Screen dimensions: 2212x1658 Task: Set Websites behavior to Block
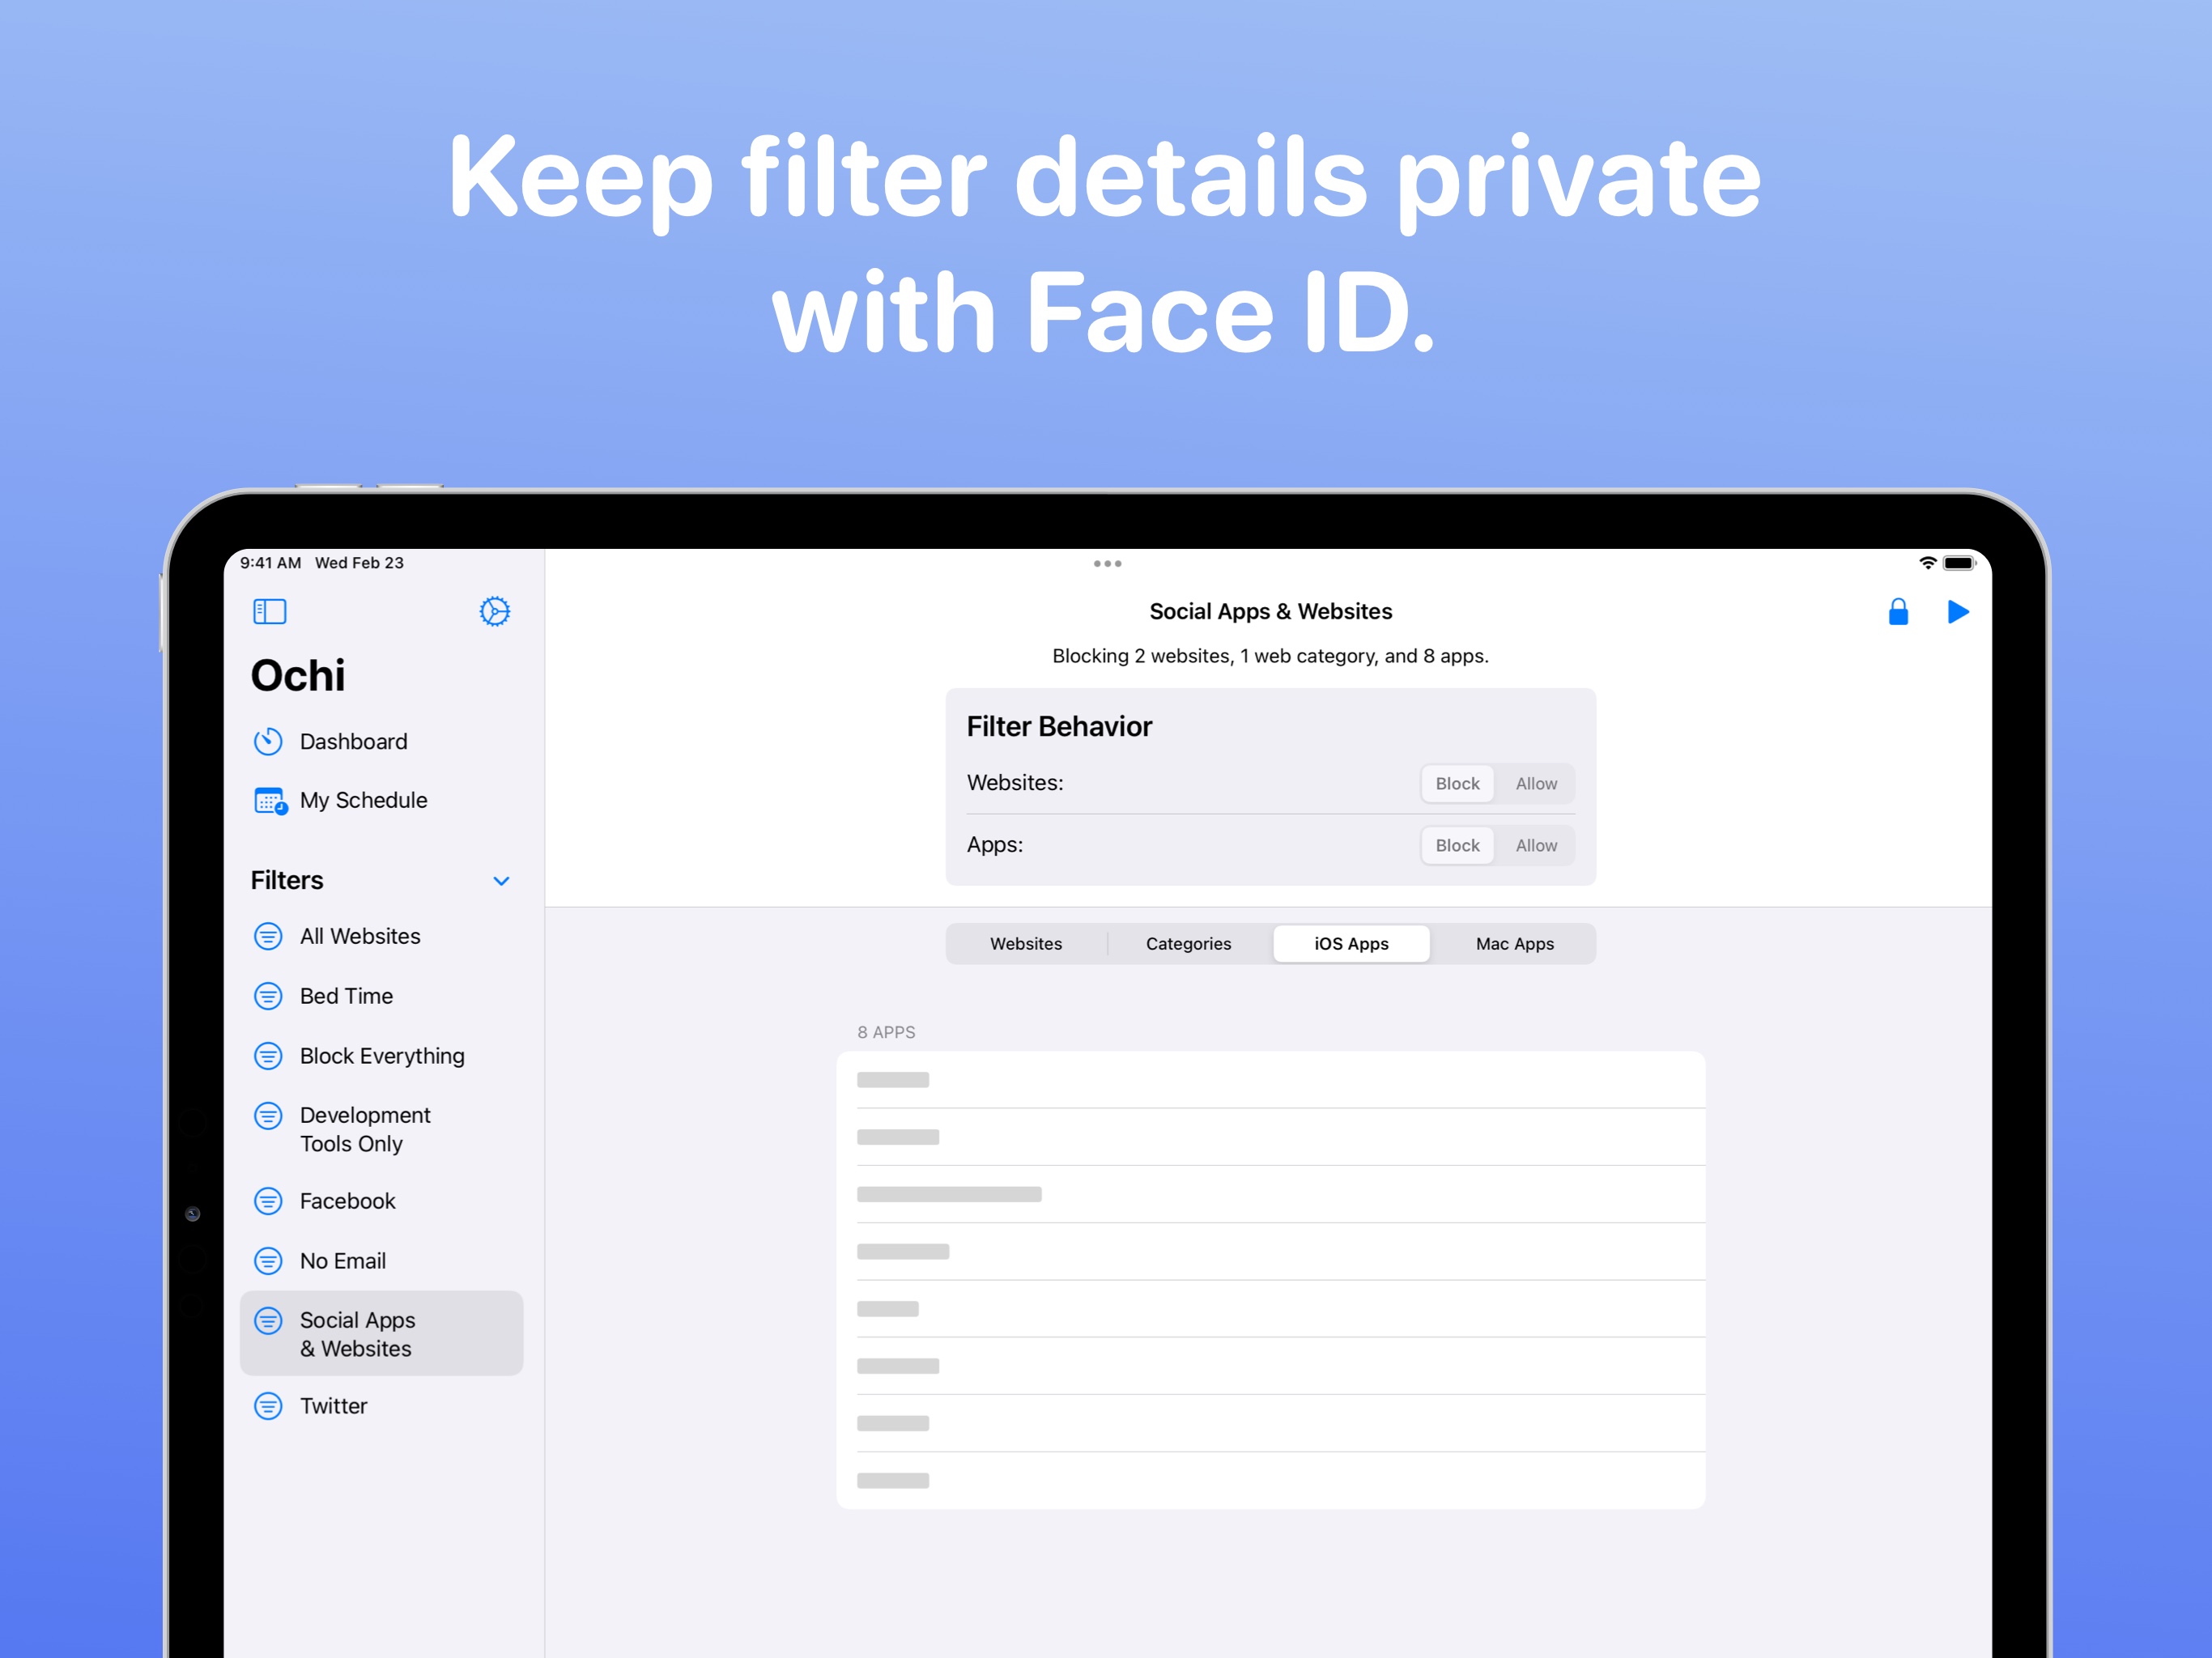(x=1456, y=783)
